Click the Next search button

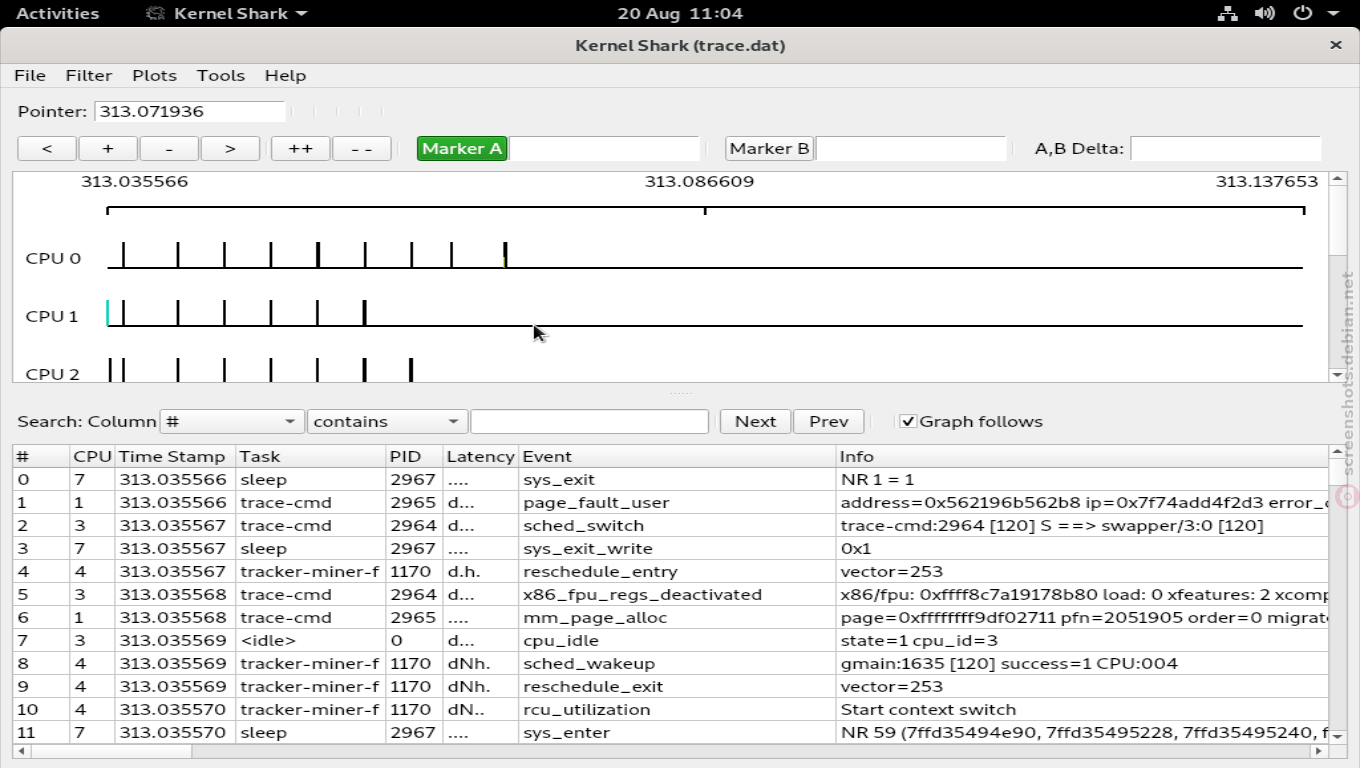[x=755, y=422]
